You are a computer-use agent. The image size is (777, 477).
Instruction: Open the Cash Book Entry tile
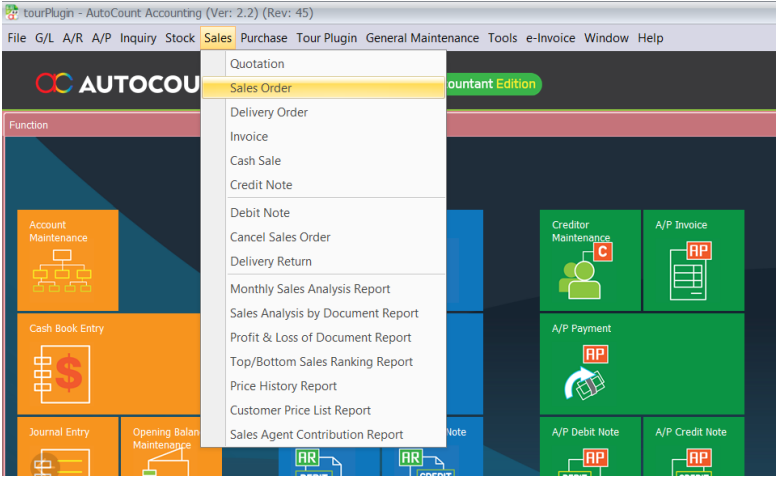click(109, 364)
